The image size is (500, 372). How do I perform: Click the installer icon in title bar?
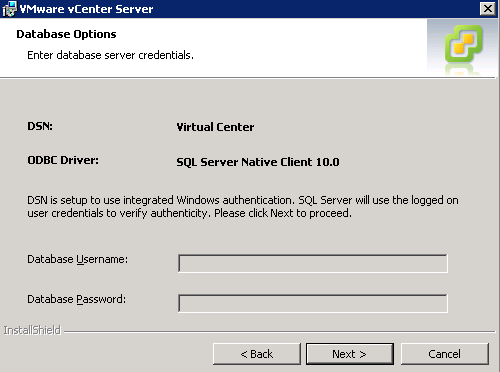pyautogui.click(x=9, y=9)
